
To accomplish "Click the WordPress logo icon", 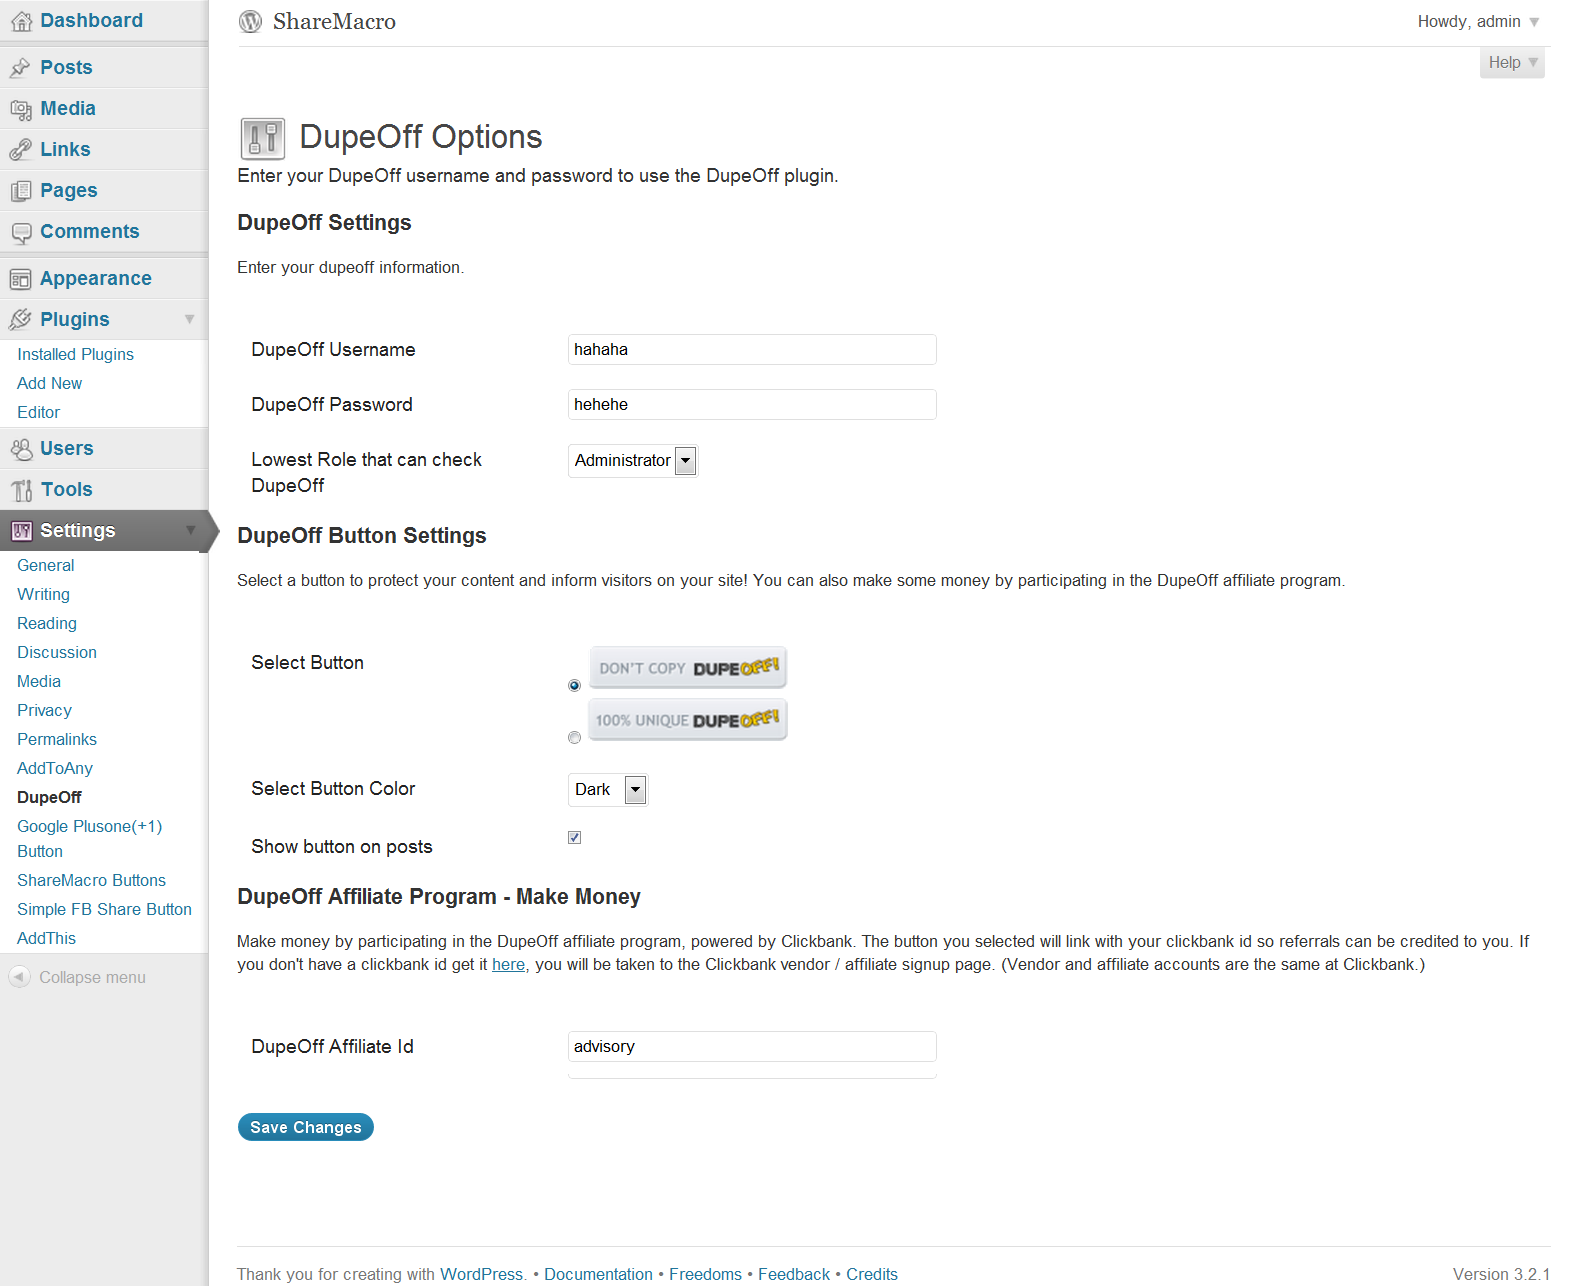I will (251, 21).
